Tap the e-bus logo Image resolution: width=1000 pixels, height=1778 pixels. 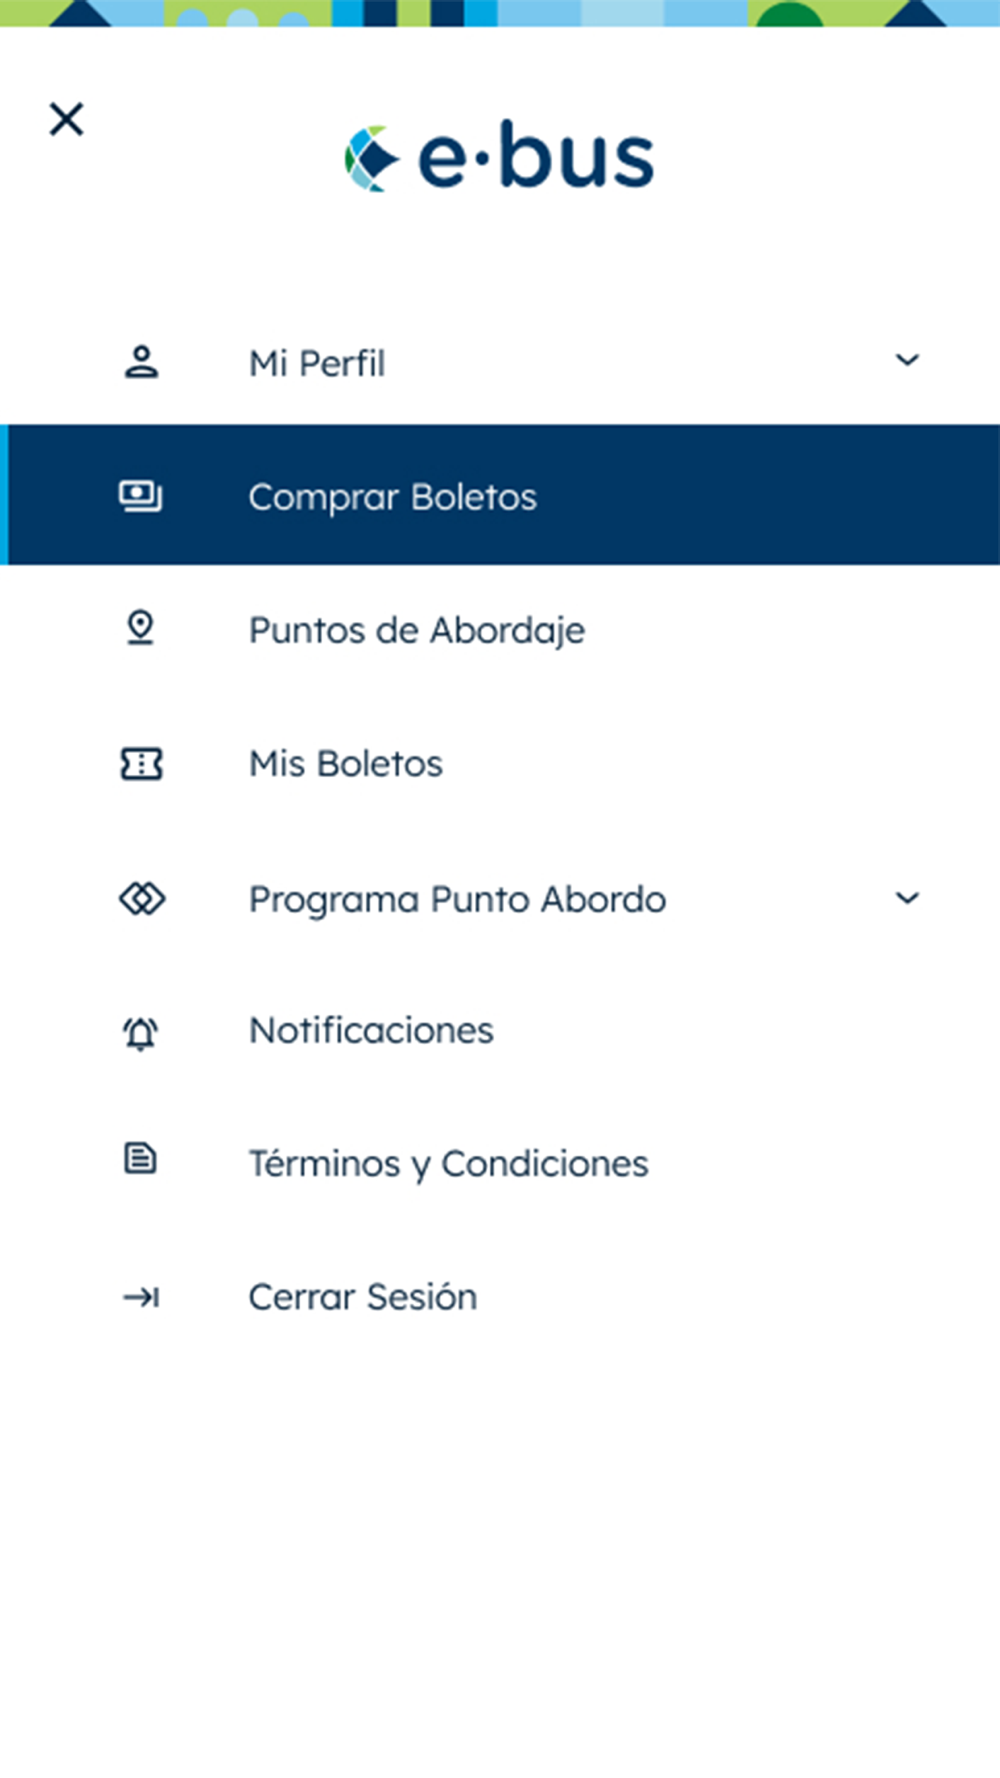tap(499, 157)
